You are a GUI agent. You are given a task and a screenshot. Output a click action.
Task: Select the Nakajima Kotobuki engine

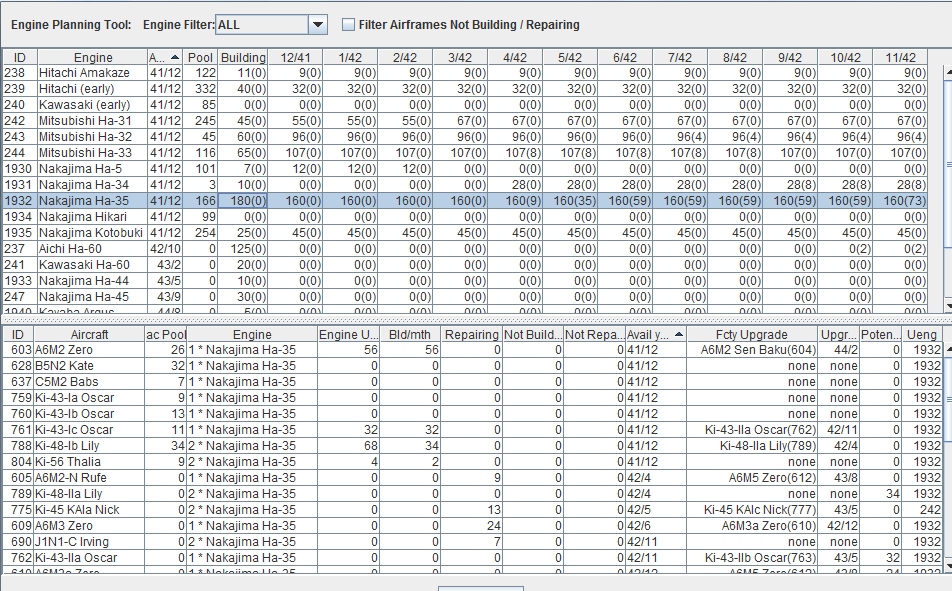[x=465, y=233]
